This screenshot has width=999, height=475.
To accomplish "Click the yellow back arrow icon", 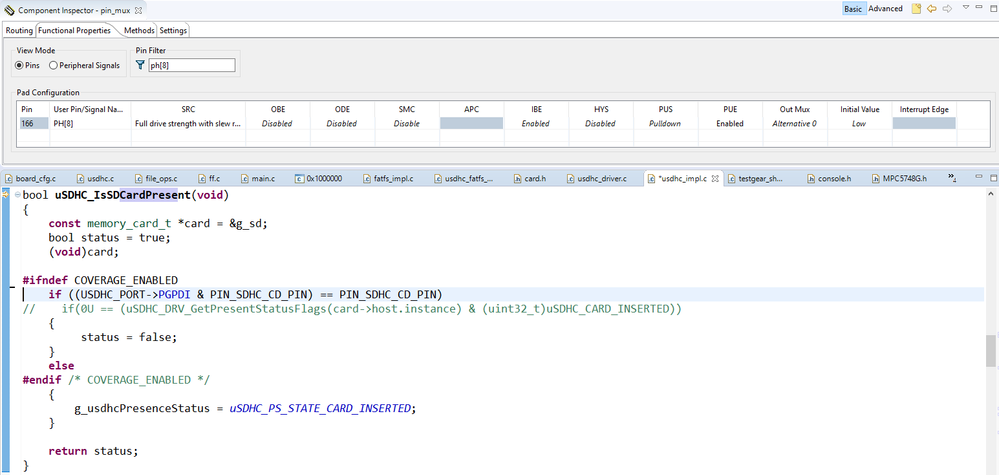I will (x=931, y=9).
